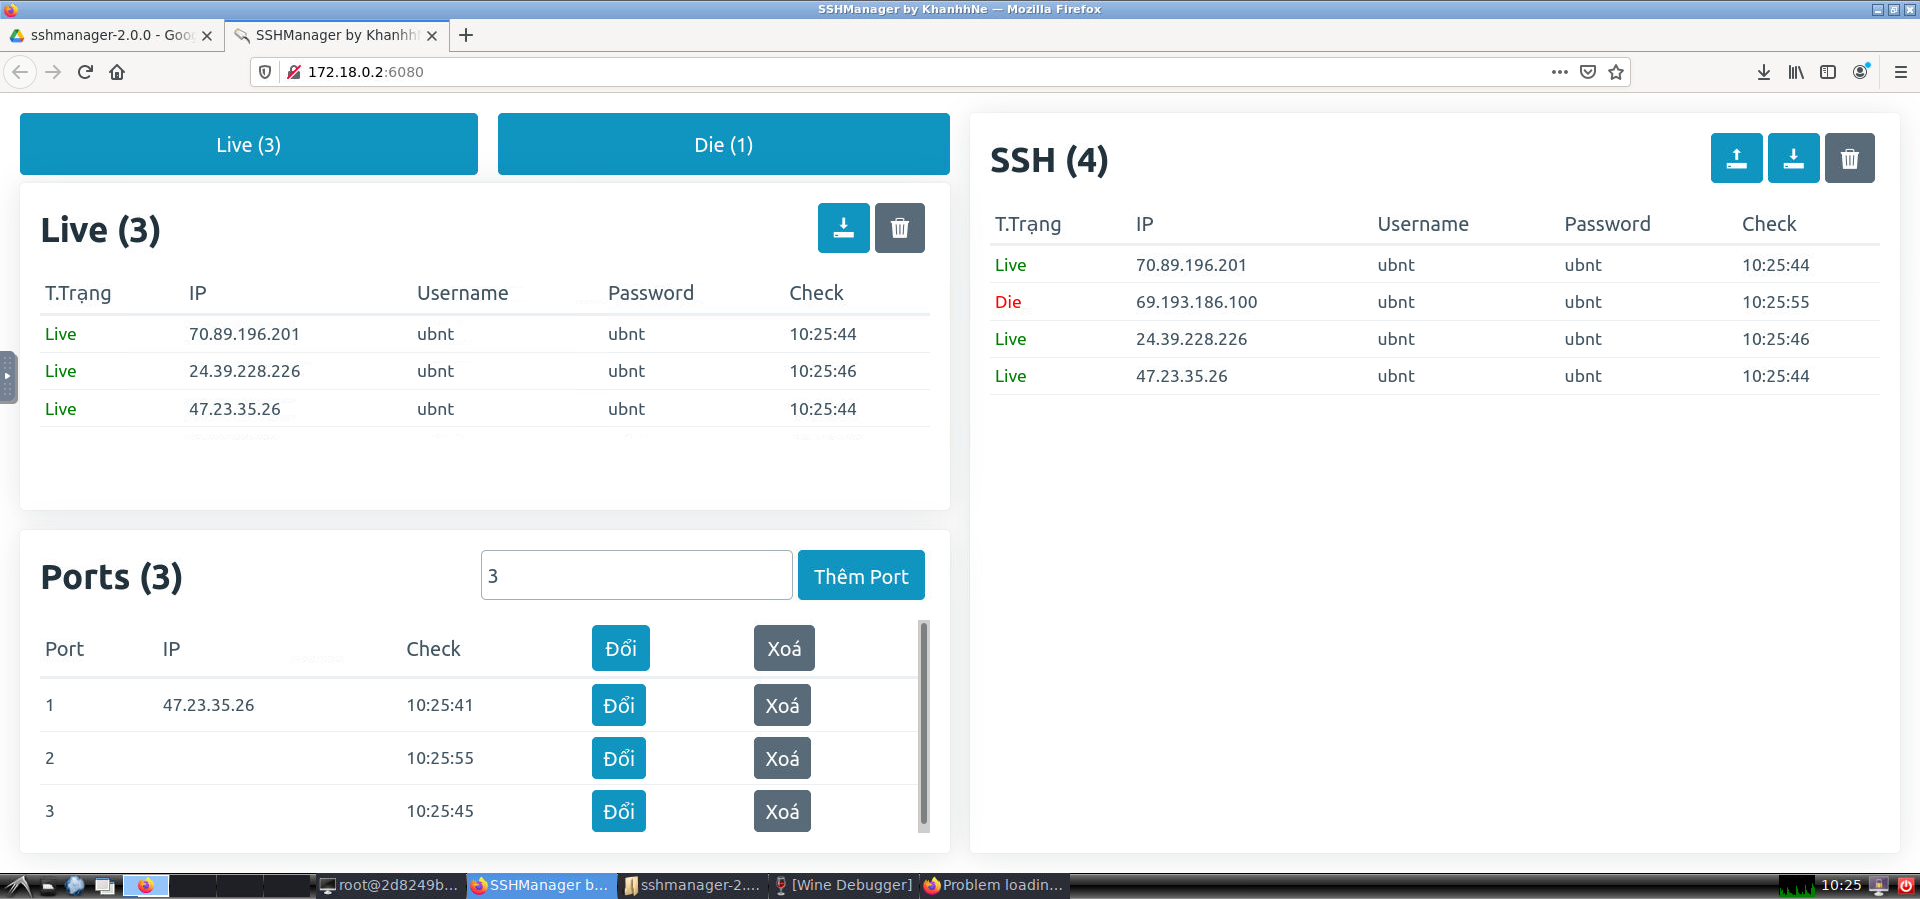The image size is (1920, 899).
Task: Open the Firefox downloads panel
Action: (1764, 72)
